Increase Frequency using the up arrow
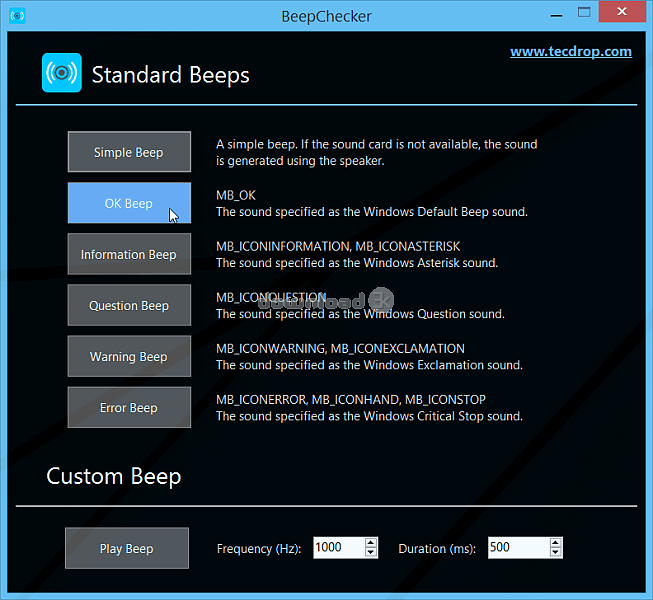The height and width of the screenshot is (600, 653). point(371,543)
